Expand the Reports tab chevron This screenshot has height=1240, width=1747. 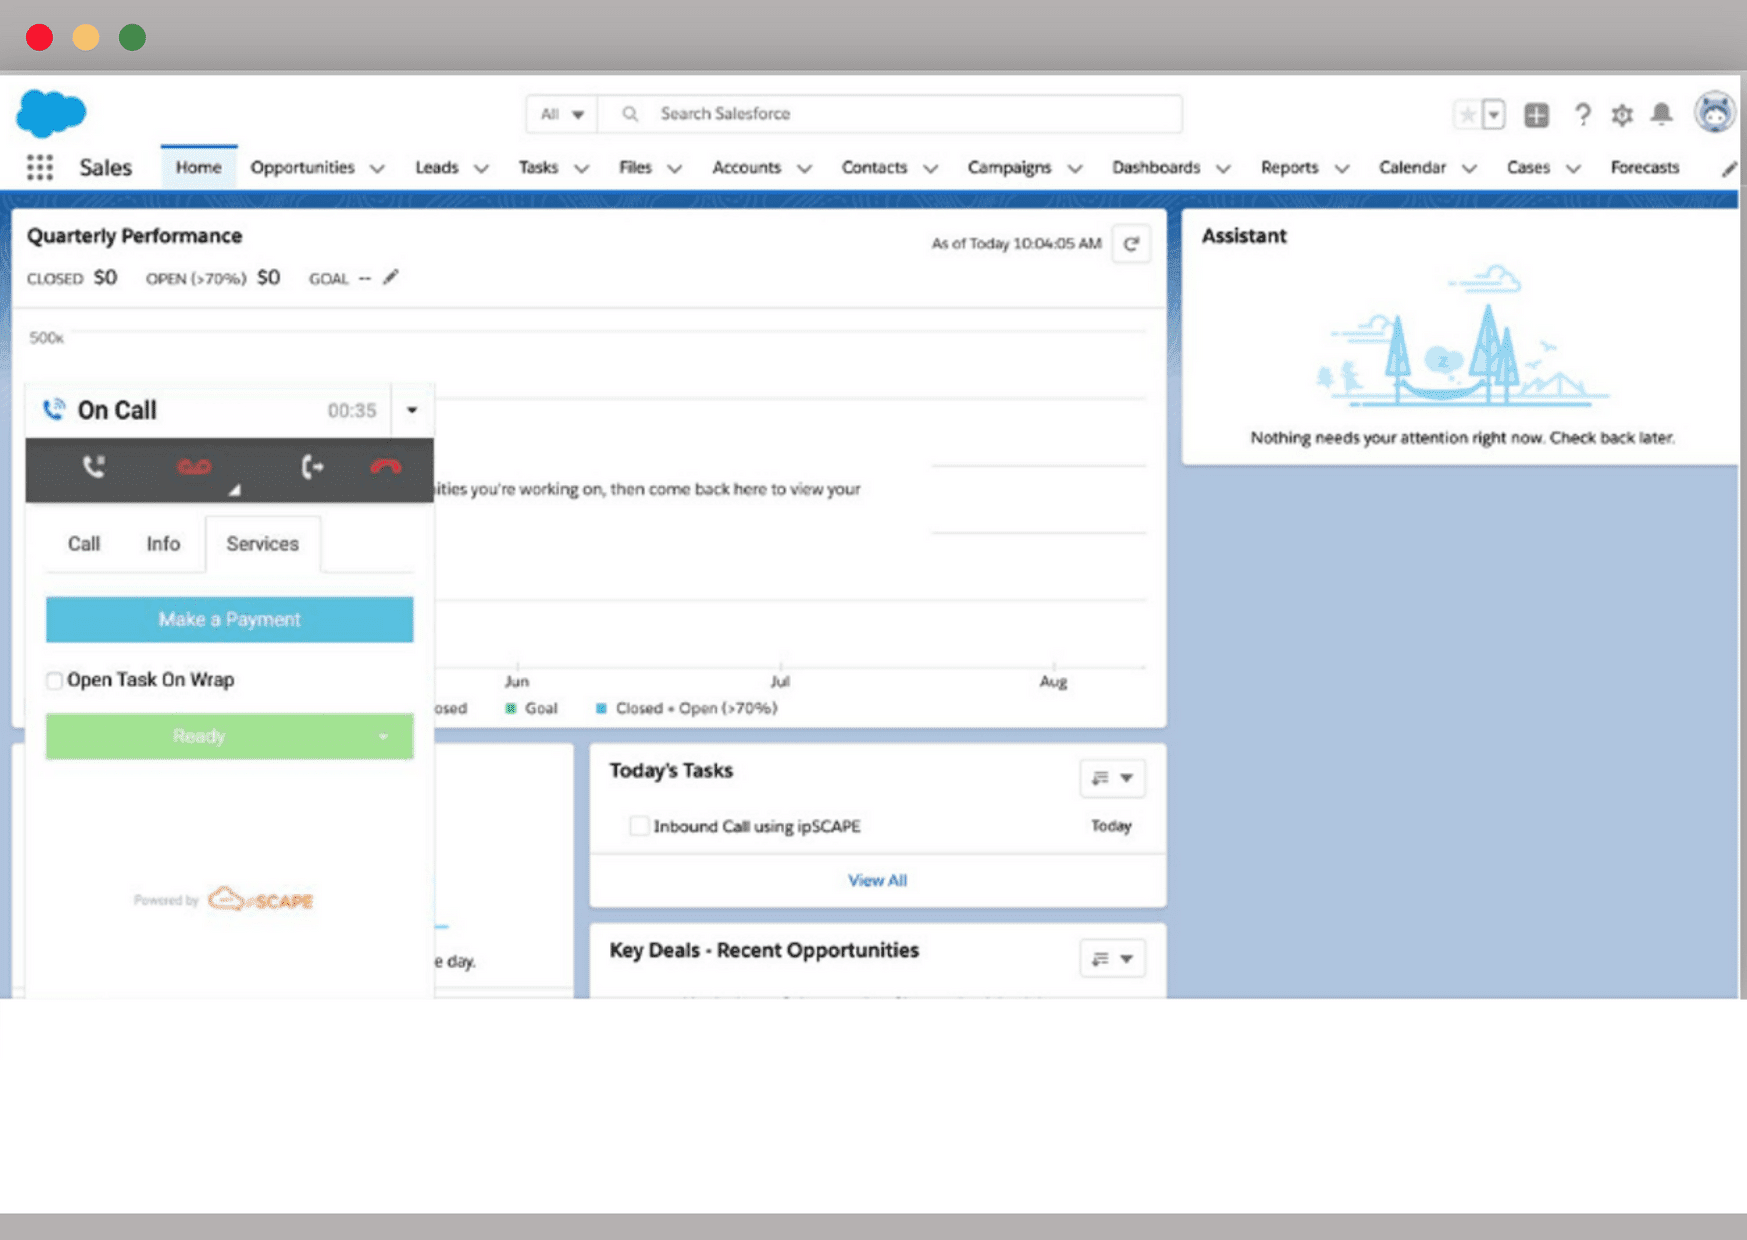tap(1342, 169)
